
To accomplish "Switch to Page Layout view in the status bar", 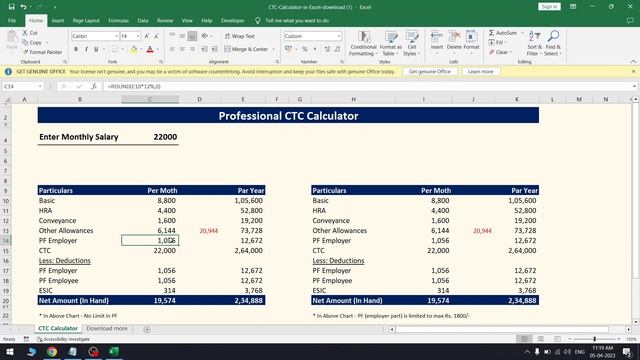I will 541,339.
